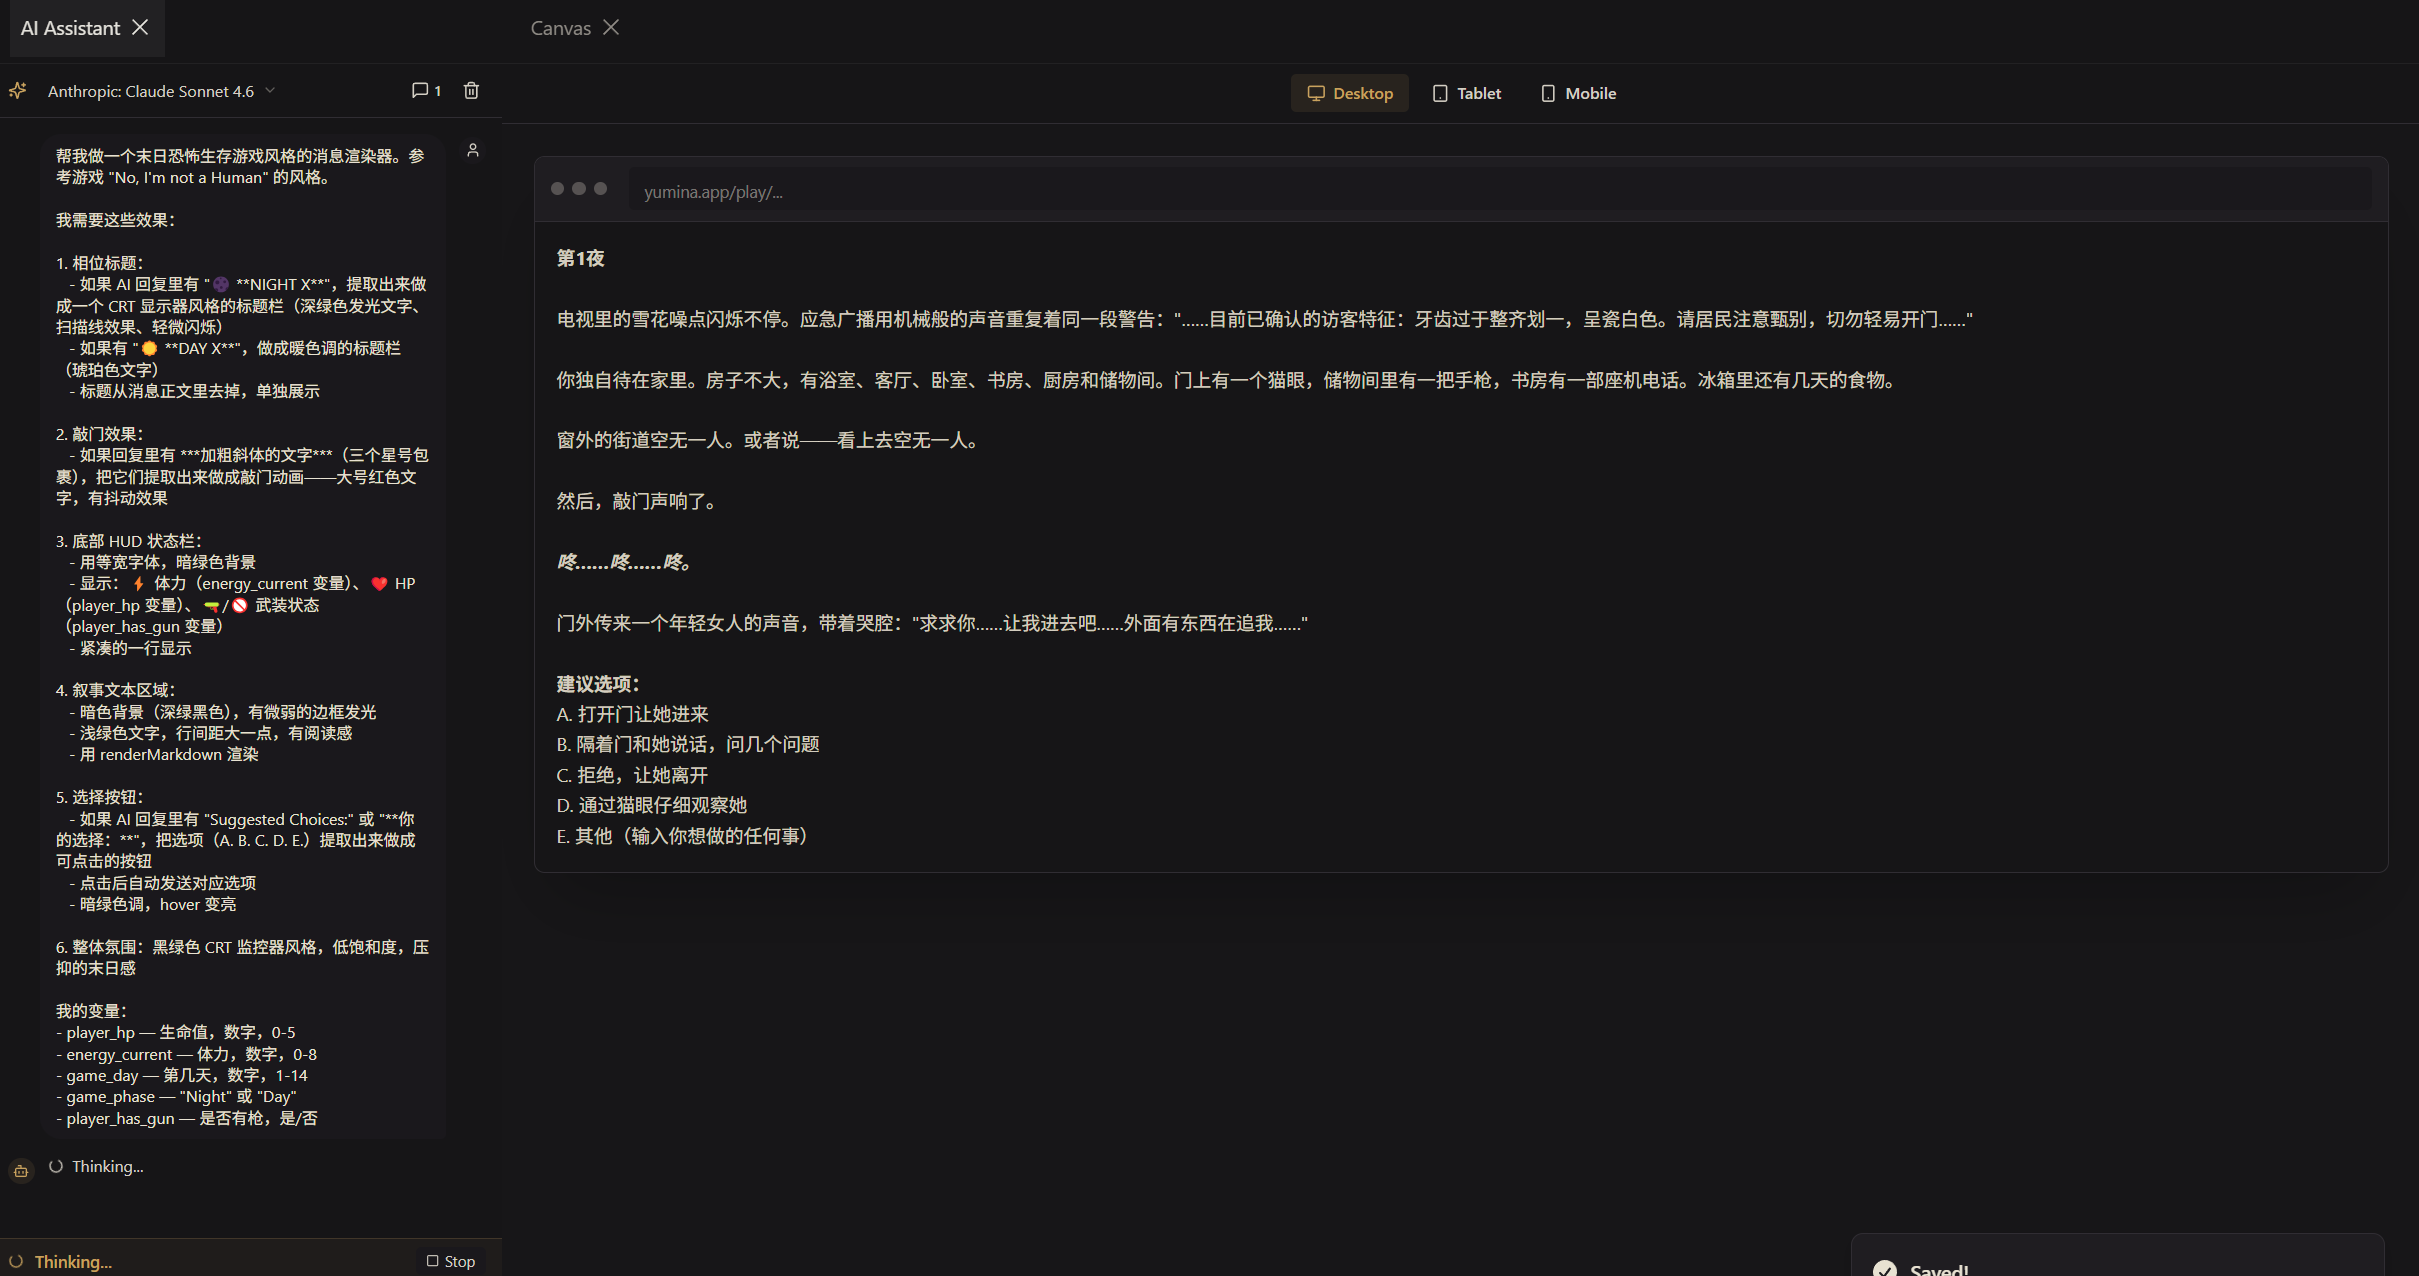Click the Tablet preview device icon

pos(1440,93)
